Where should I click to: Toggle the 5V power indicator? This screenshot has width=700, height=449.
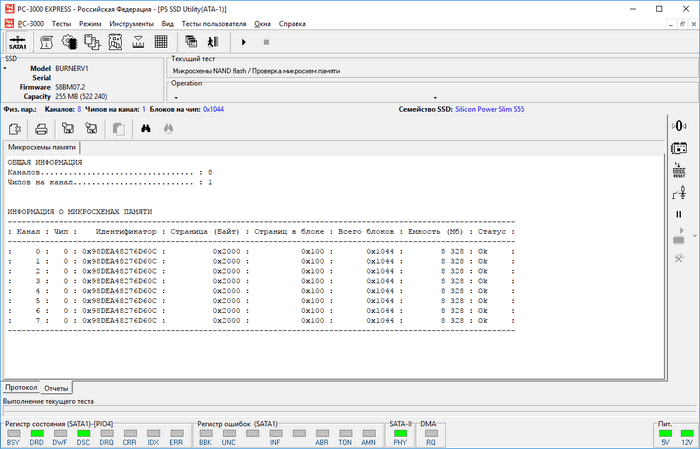tap(664, 435)
